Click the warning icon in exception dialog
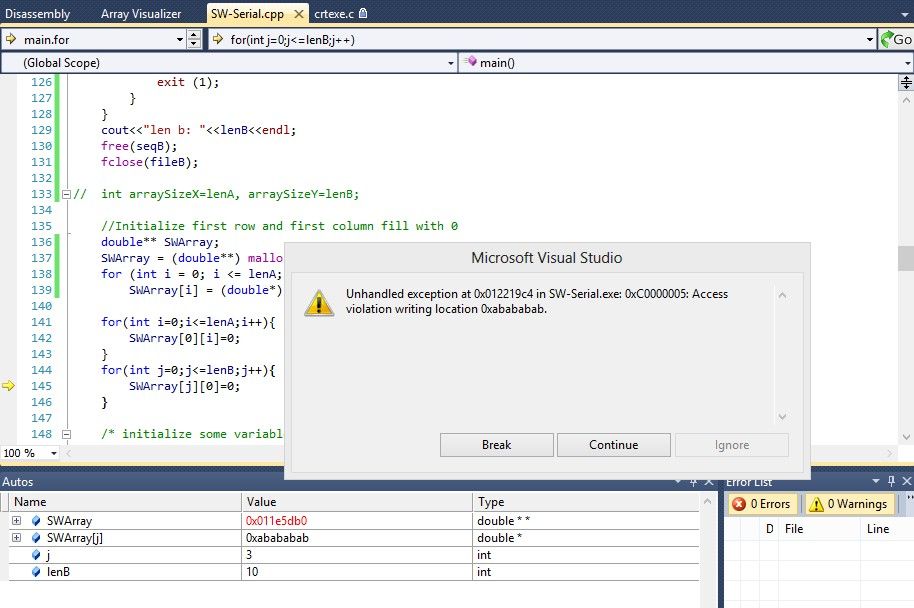914x608 pixels. coord(319,303)
